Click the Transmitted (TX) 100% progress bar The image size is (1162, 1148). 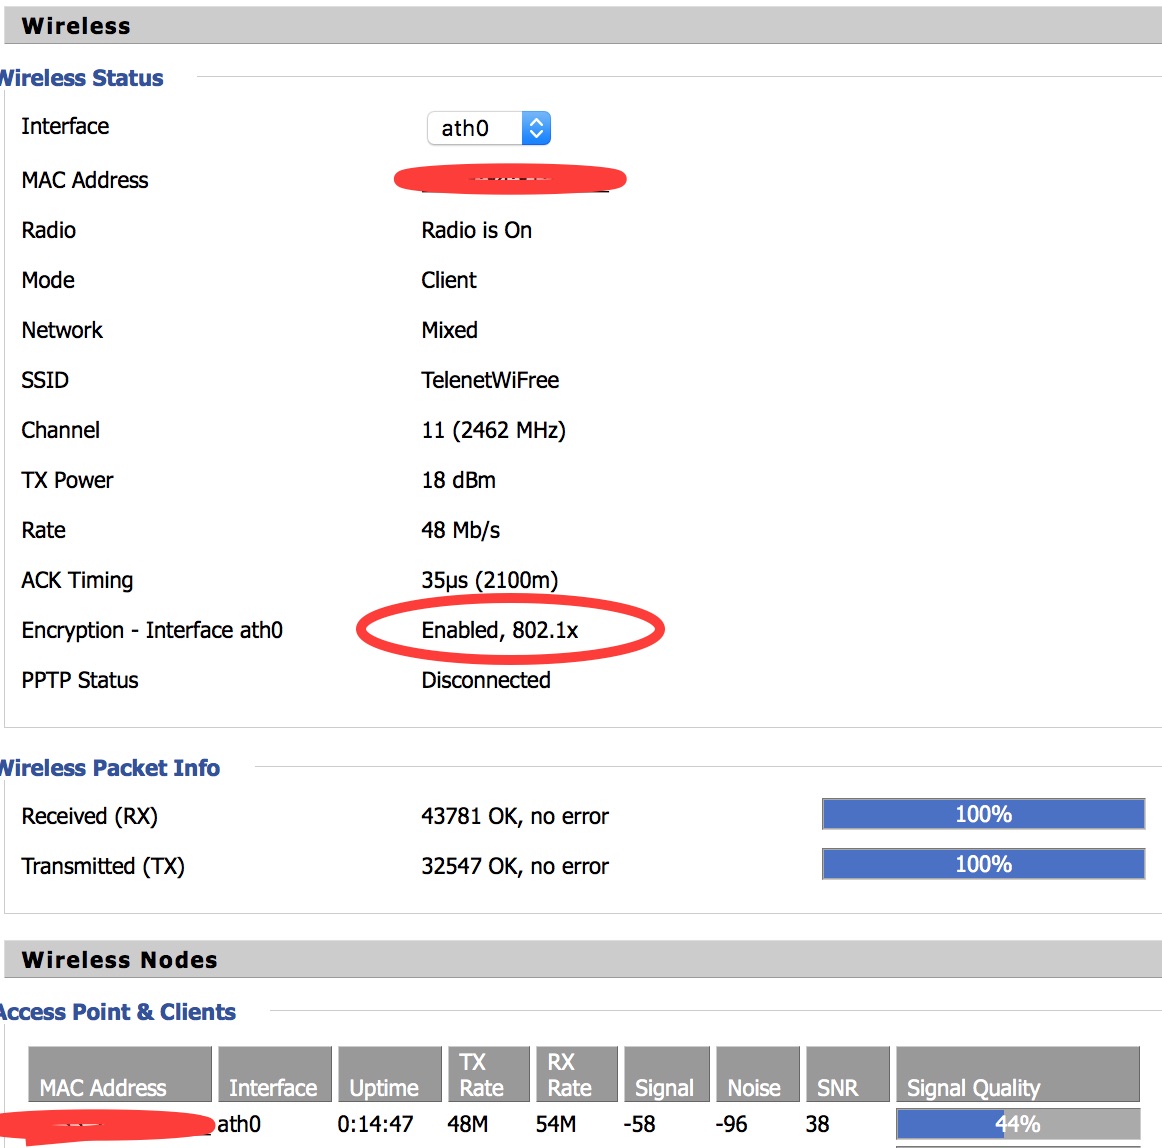point(982,864)
